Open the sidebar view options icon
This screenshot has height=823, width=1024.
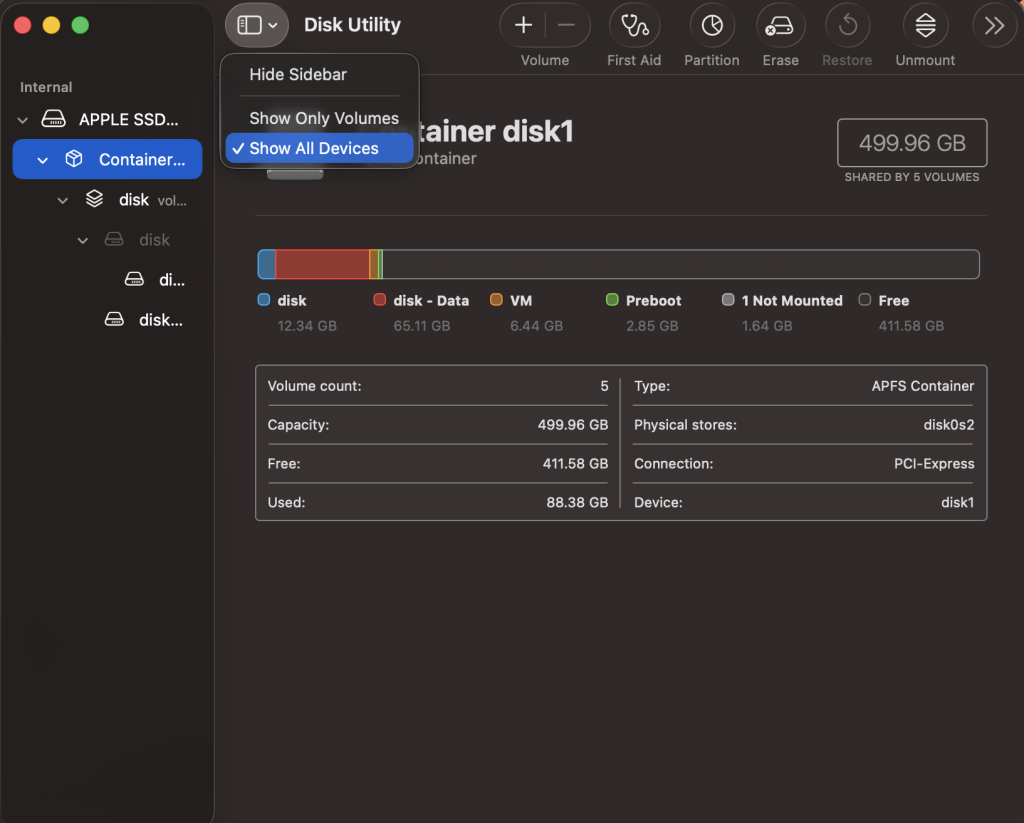click(x=256, y=24)
